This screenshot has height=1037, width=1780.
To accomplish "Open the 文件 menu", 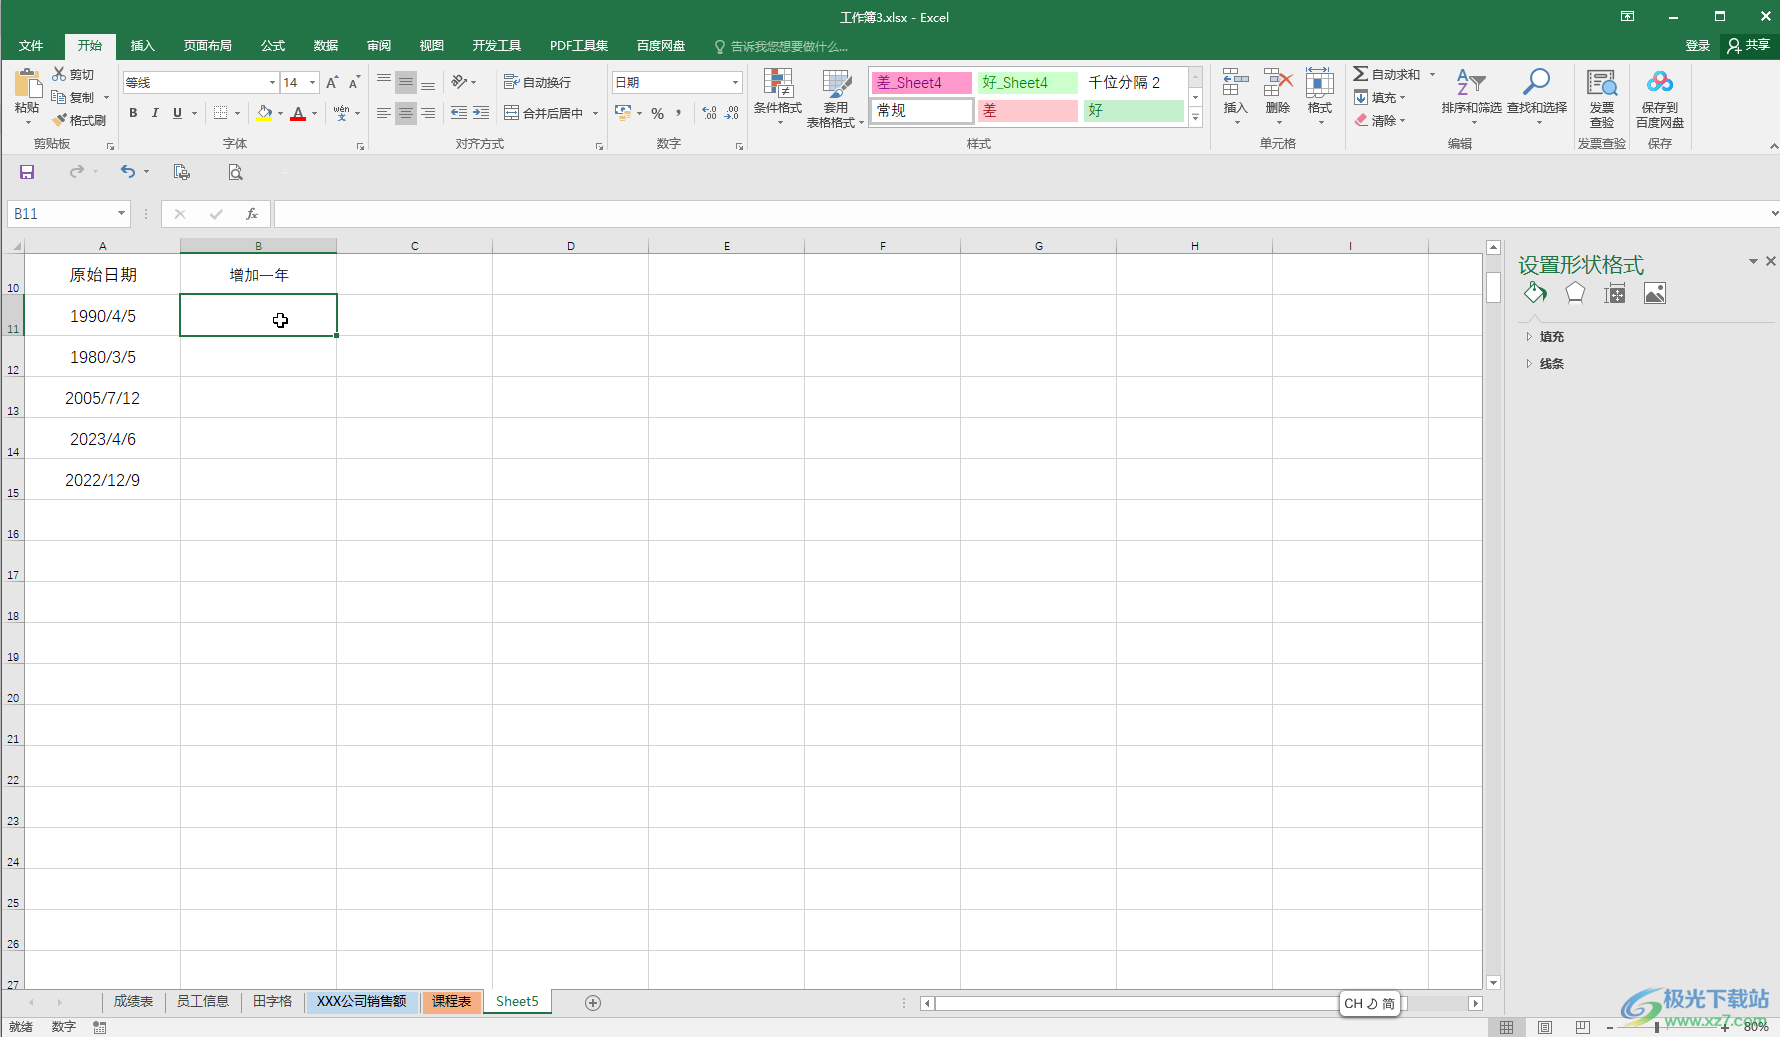I will [31, 46].
